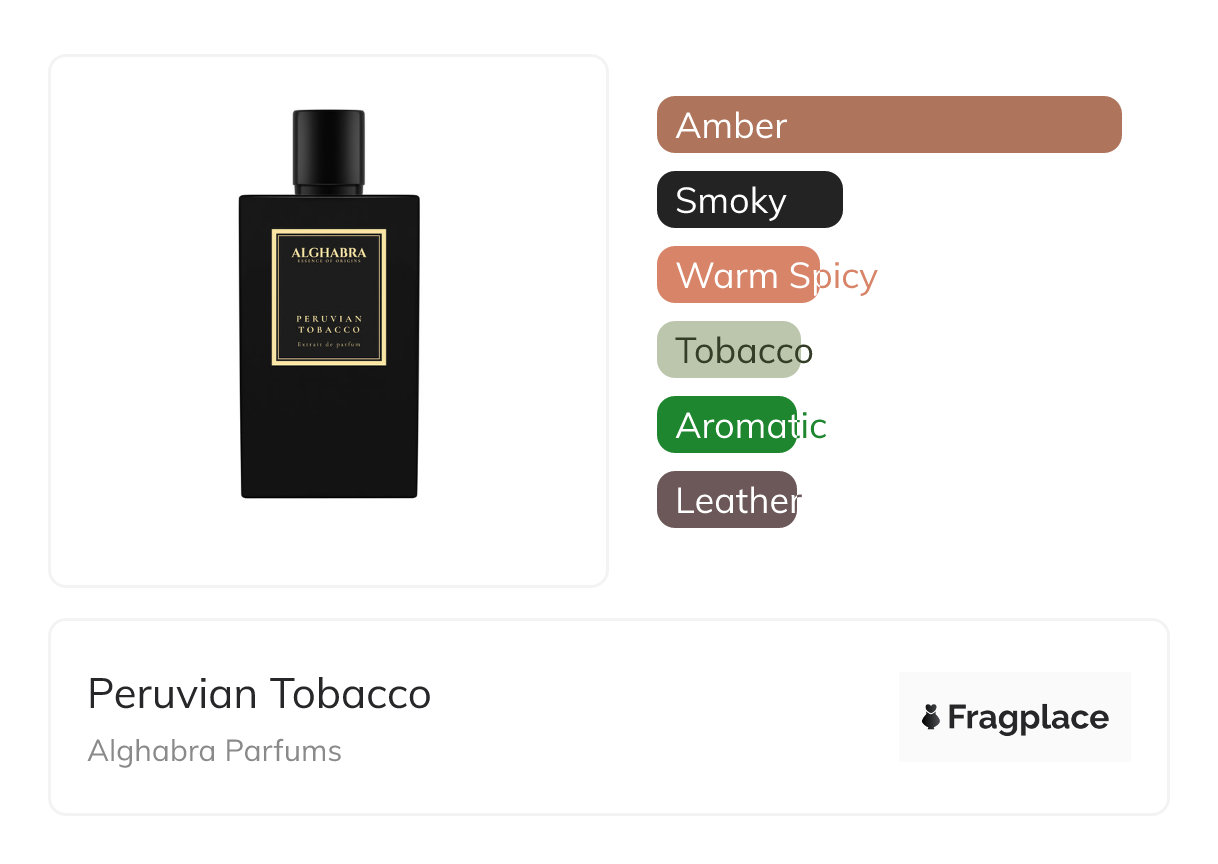Open the Alghabra Parfums brand link

(x=215, y=751)
